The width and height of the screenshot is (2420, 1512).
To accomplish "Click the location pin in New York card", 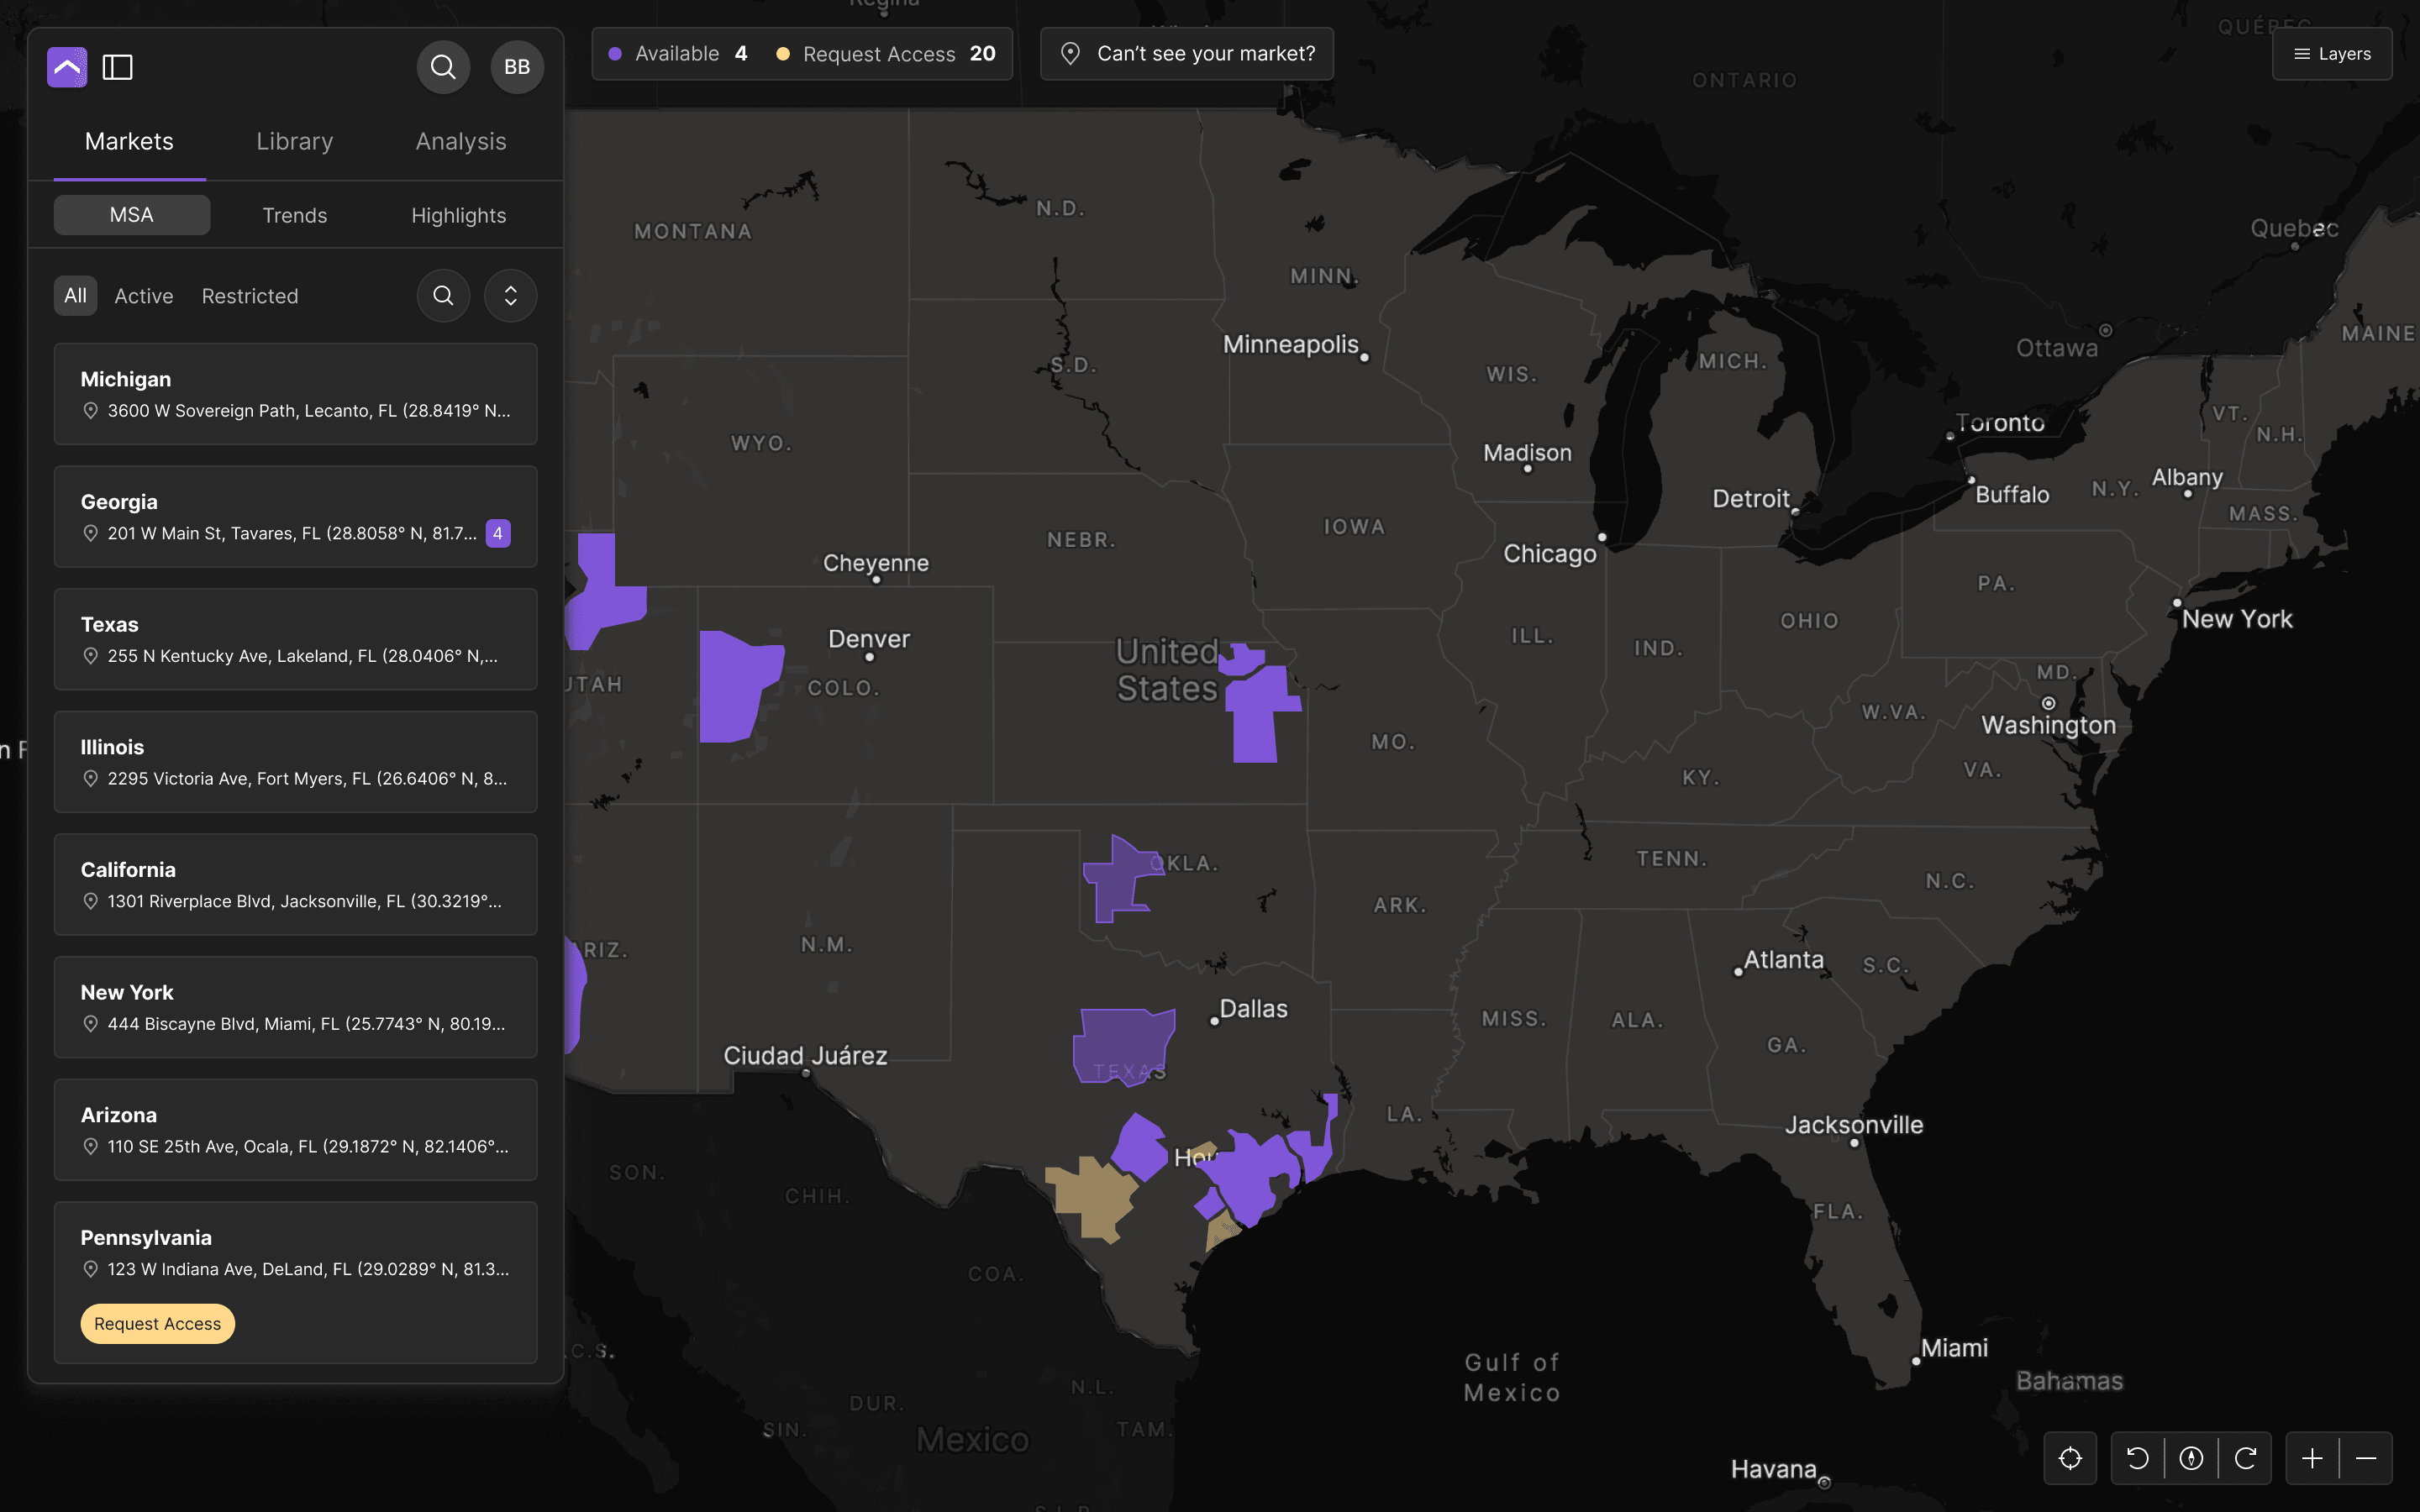I will [x=90, y=1024].
